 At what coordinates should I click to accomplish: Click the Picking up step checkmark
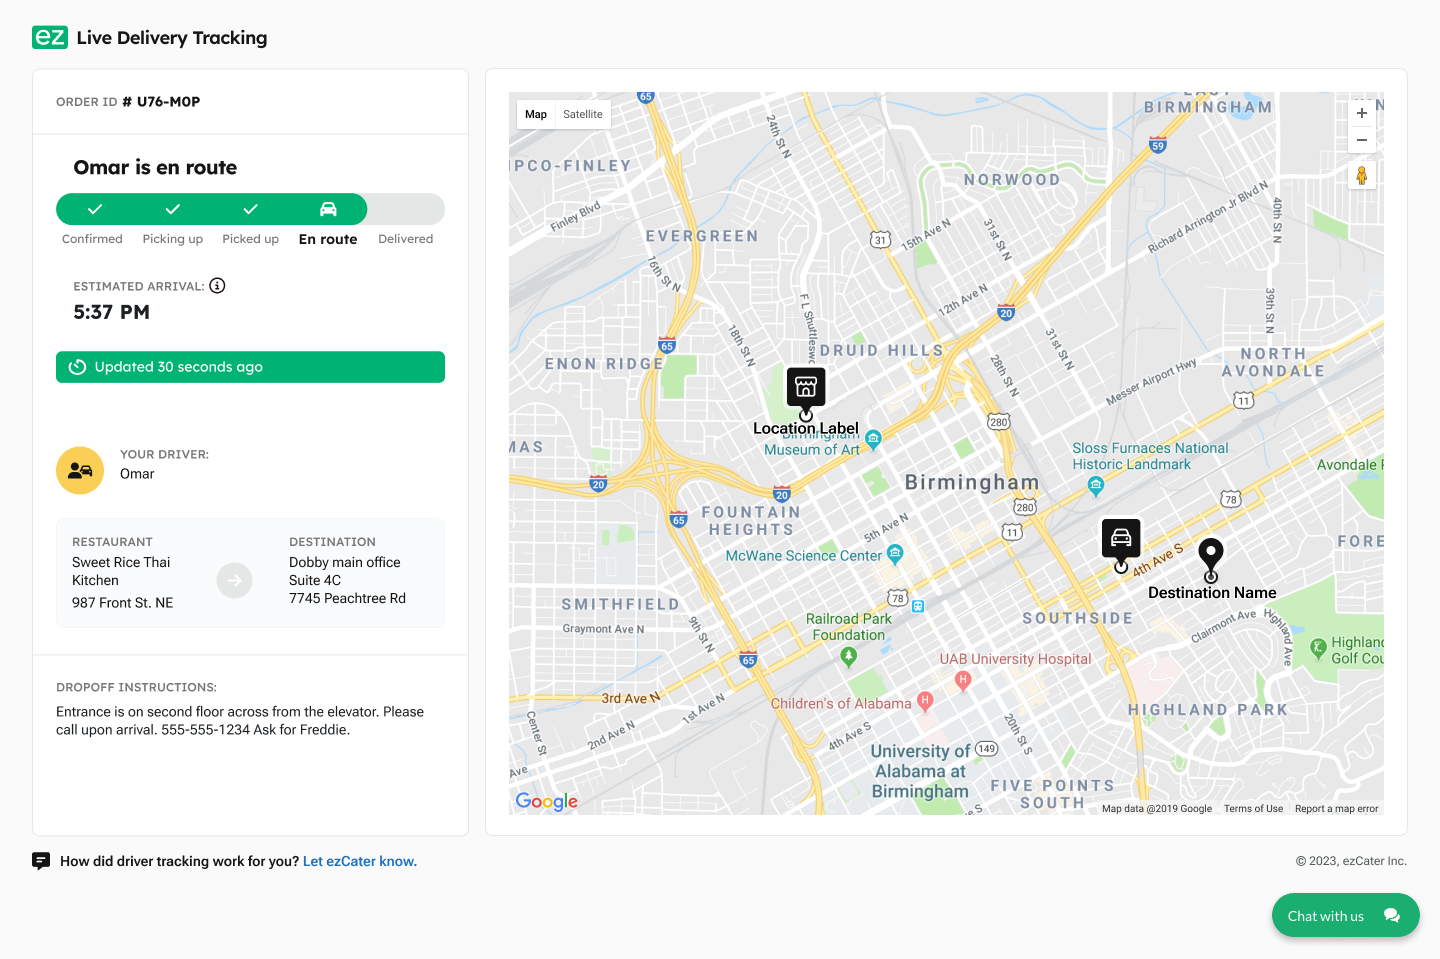point(173,209)
